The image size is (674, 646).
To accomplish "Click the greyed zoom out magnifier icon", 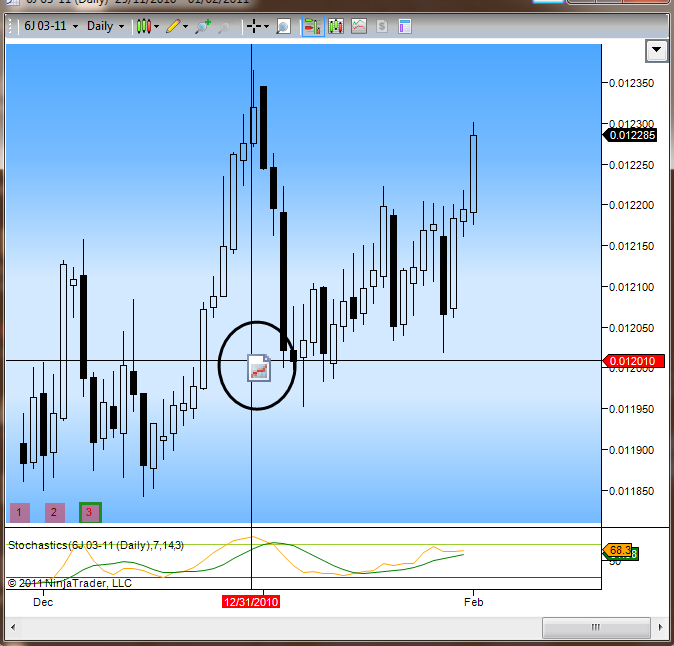I will (x=224, y=28).
